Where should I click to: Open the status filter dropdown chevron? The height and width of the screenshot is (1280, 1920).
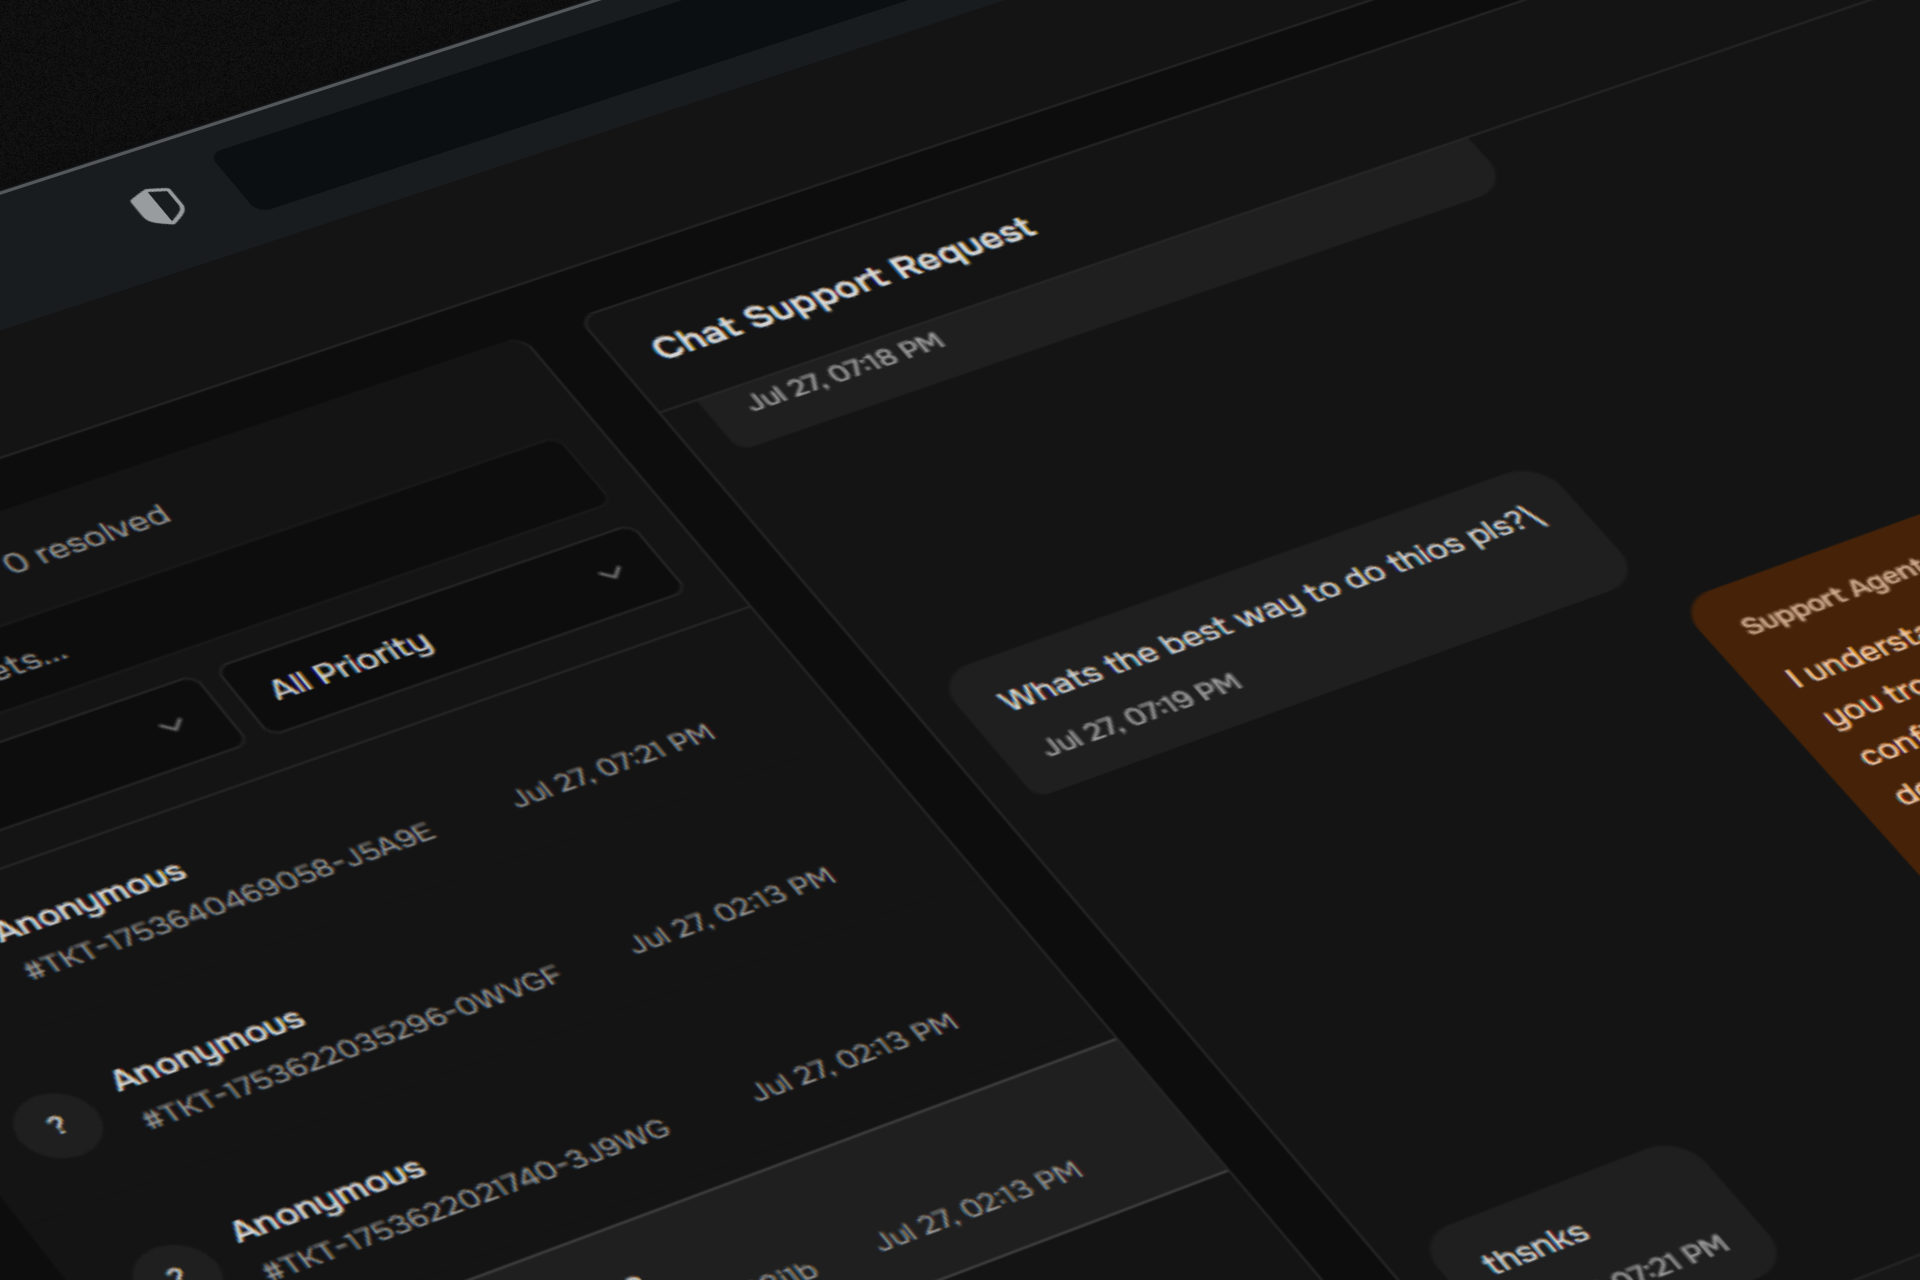click(171, 724)
